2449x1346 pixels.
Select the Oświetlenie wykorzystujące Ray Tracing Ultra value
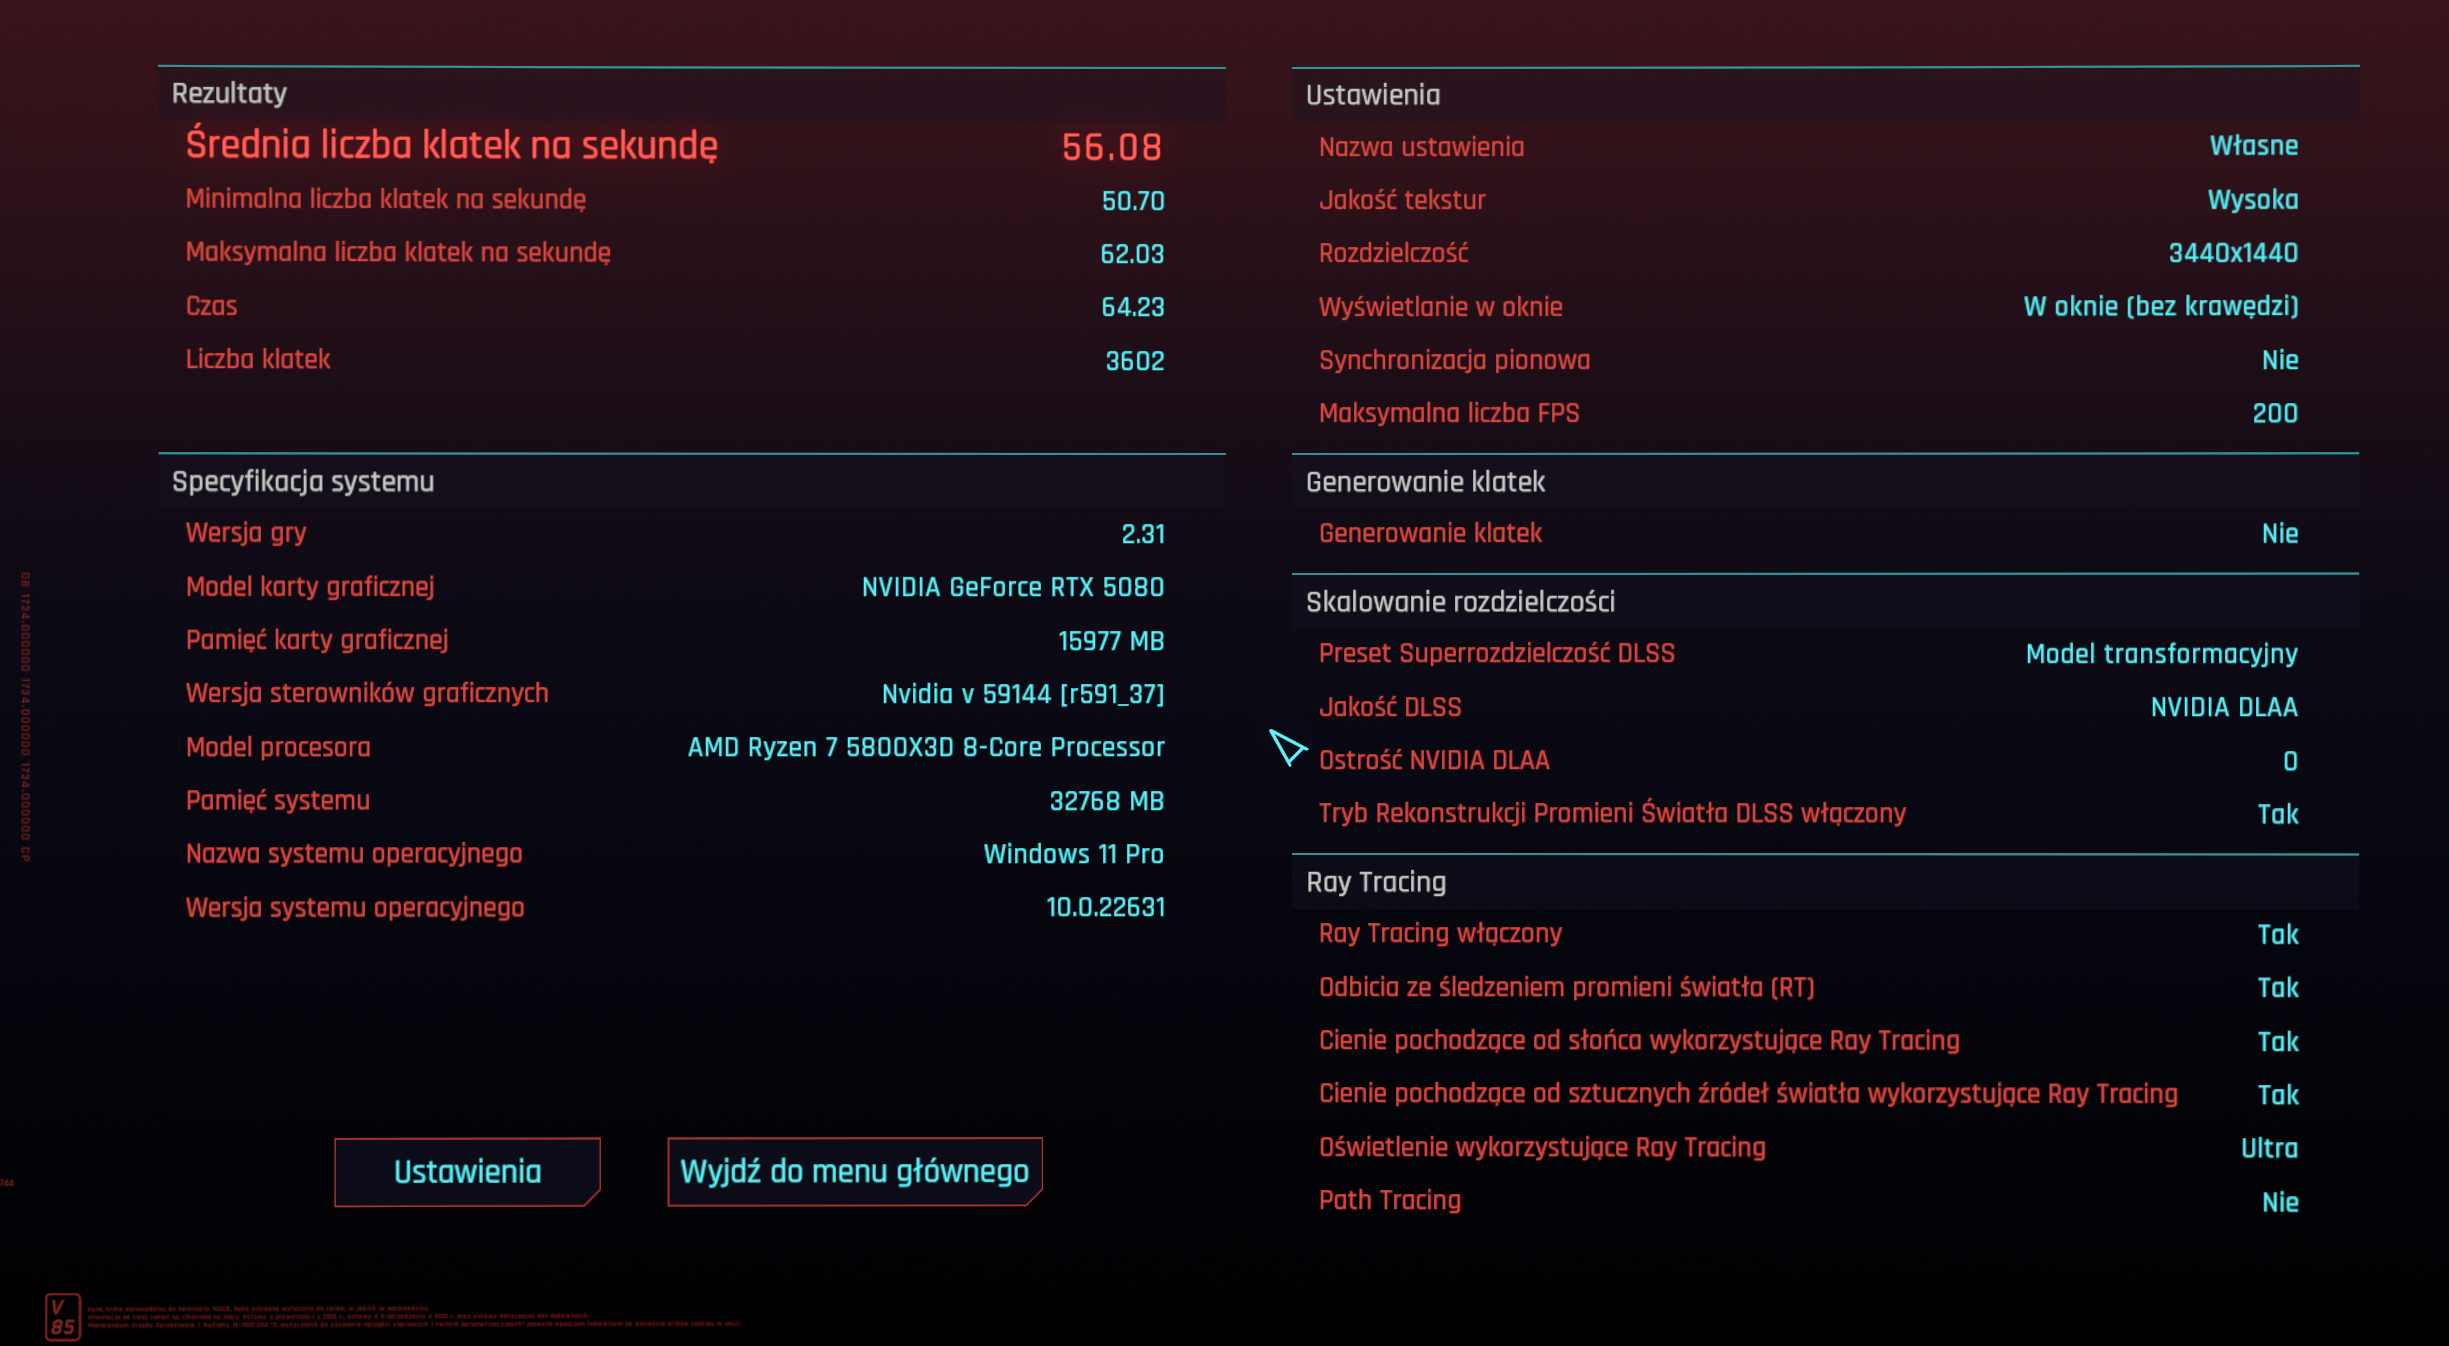[2268, 1148]
